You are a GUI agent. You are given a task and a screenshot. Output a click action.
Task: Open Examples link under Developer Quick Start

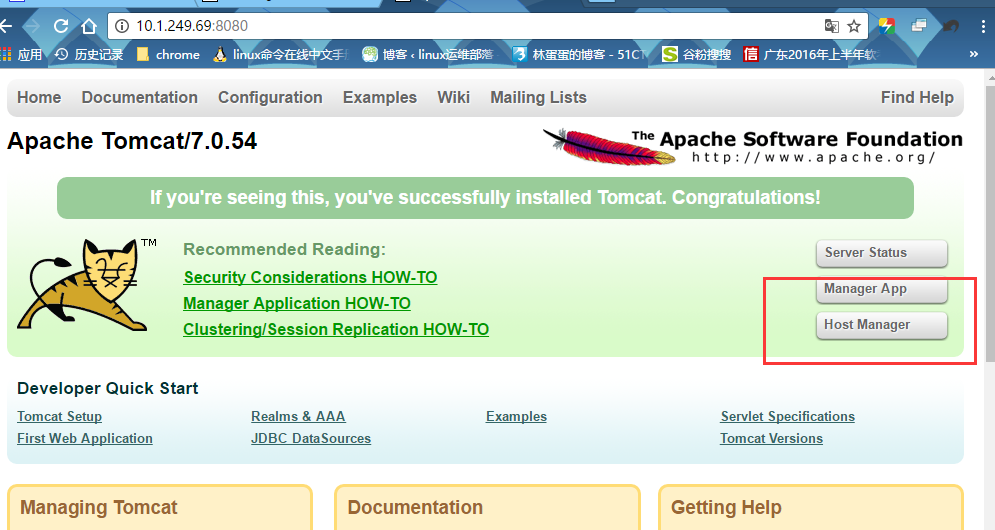pos(517,416)
